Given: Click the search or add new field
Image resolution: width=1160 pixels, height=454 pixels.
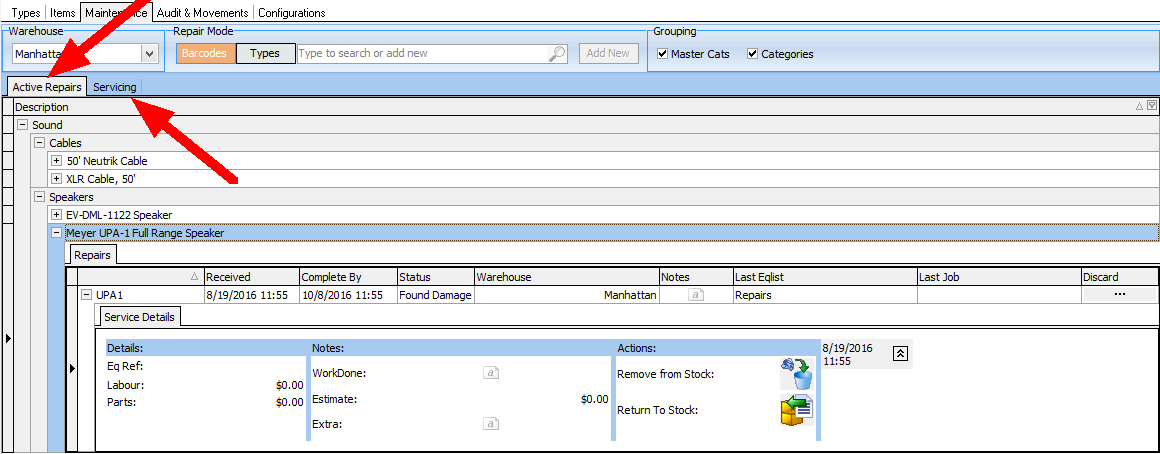Looking at the screenshot, I should pos(420,54).
